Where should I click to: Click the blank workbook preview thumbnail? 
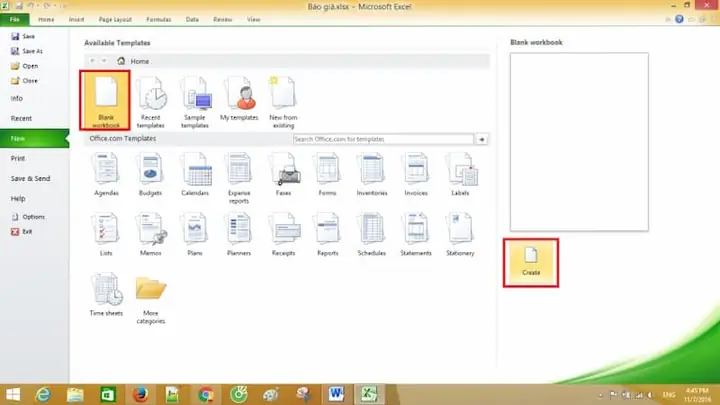579,142
